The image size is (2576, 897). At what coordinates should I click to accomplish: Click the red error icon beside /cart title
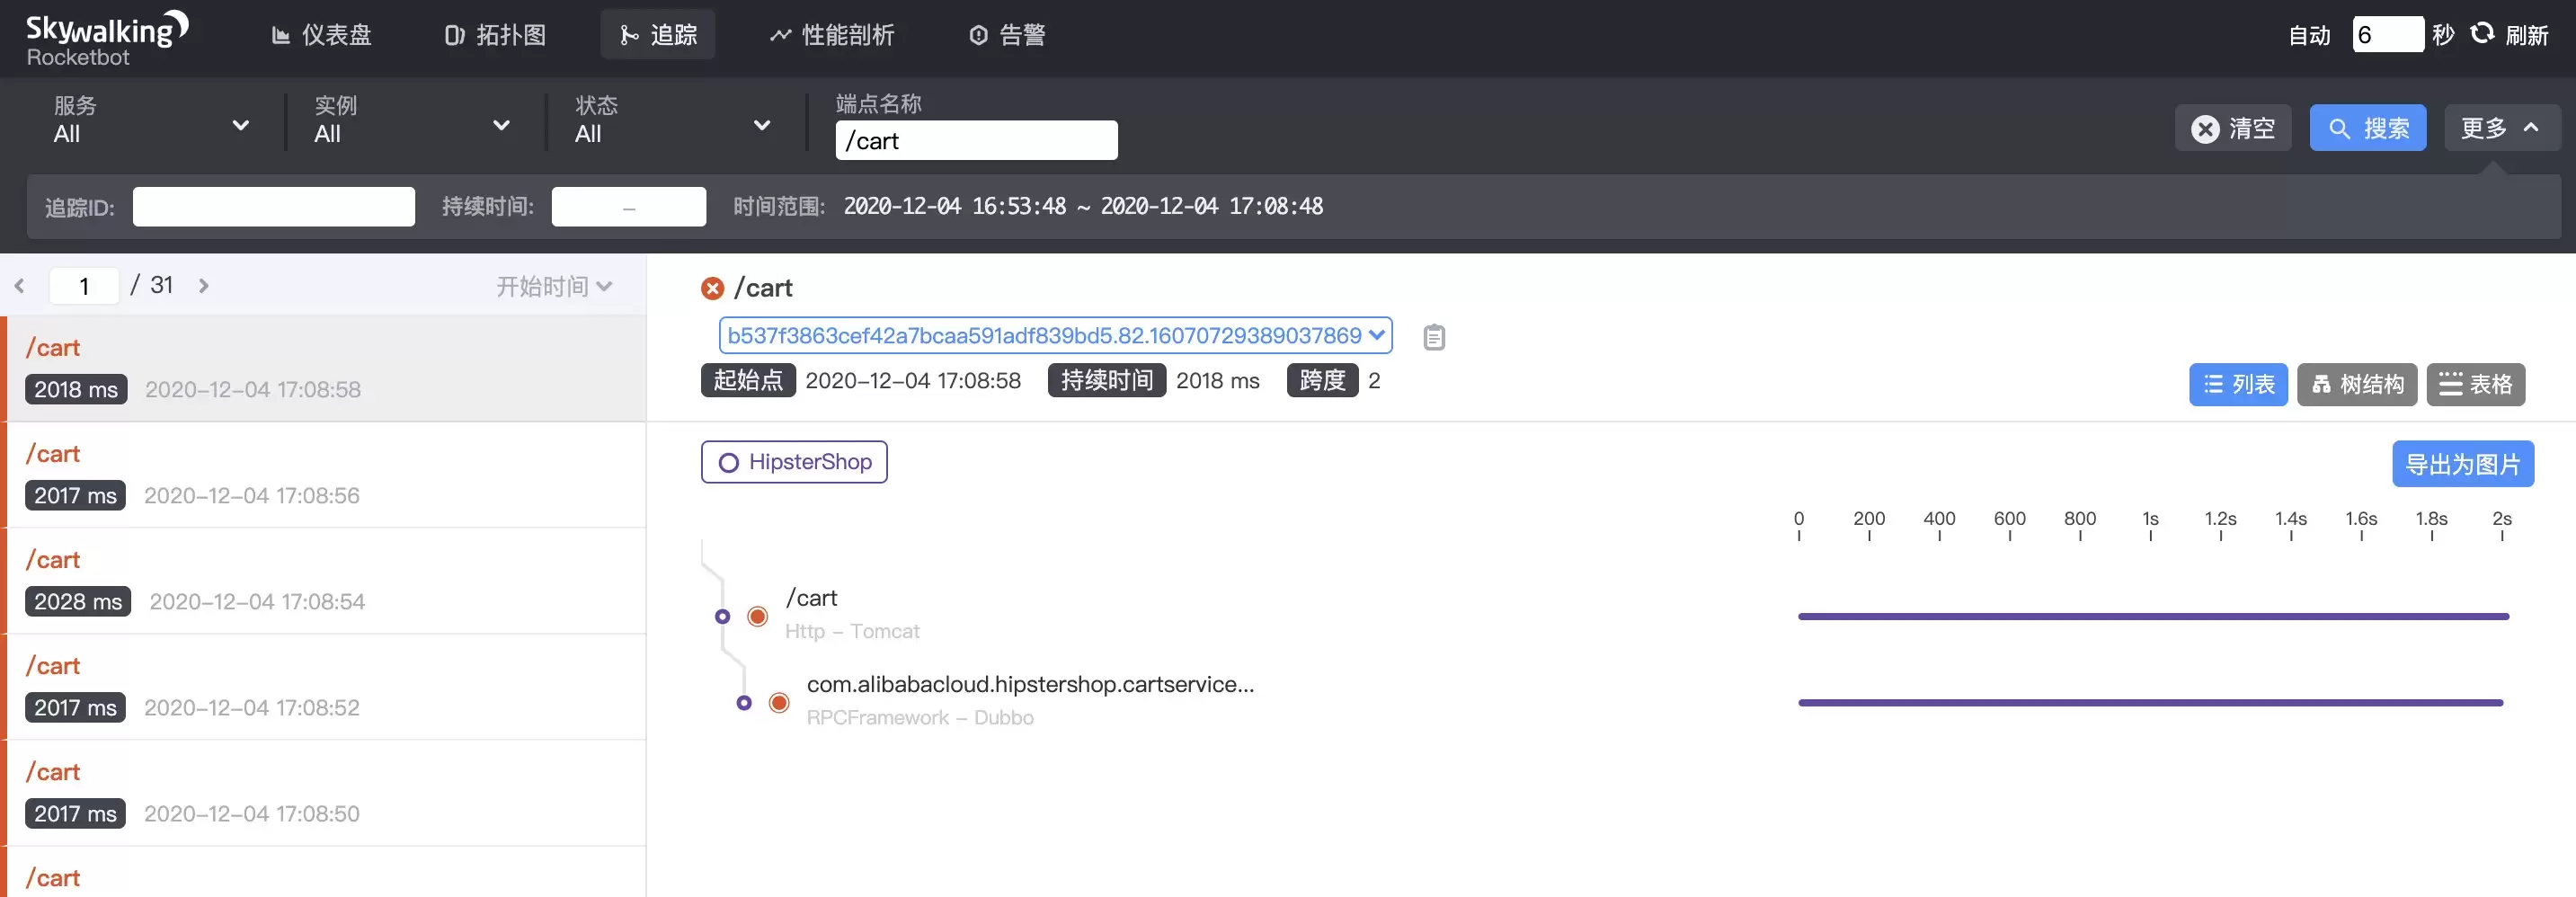tap(712, 288)
